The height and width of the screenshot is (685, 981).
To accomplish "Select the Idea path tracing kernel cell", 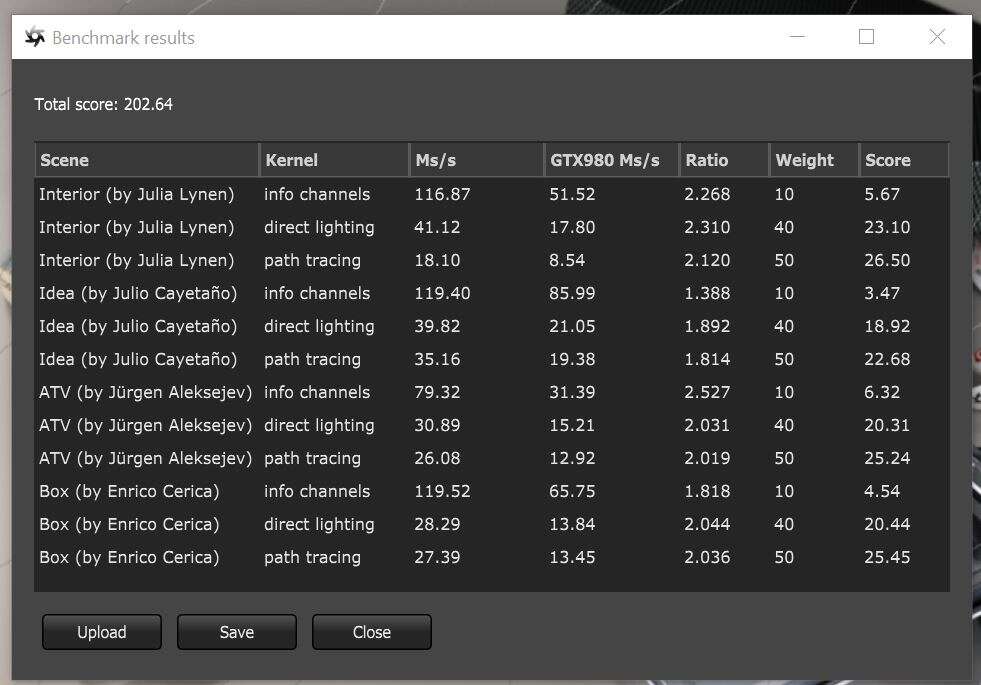I will tap(312, 359).
